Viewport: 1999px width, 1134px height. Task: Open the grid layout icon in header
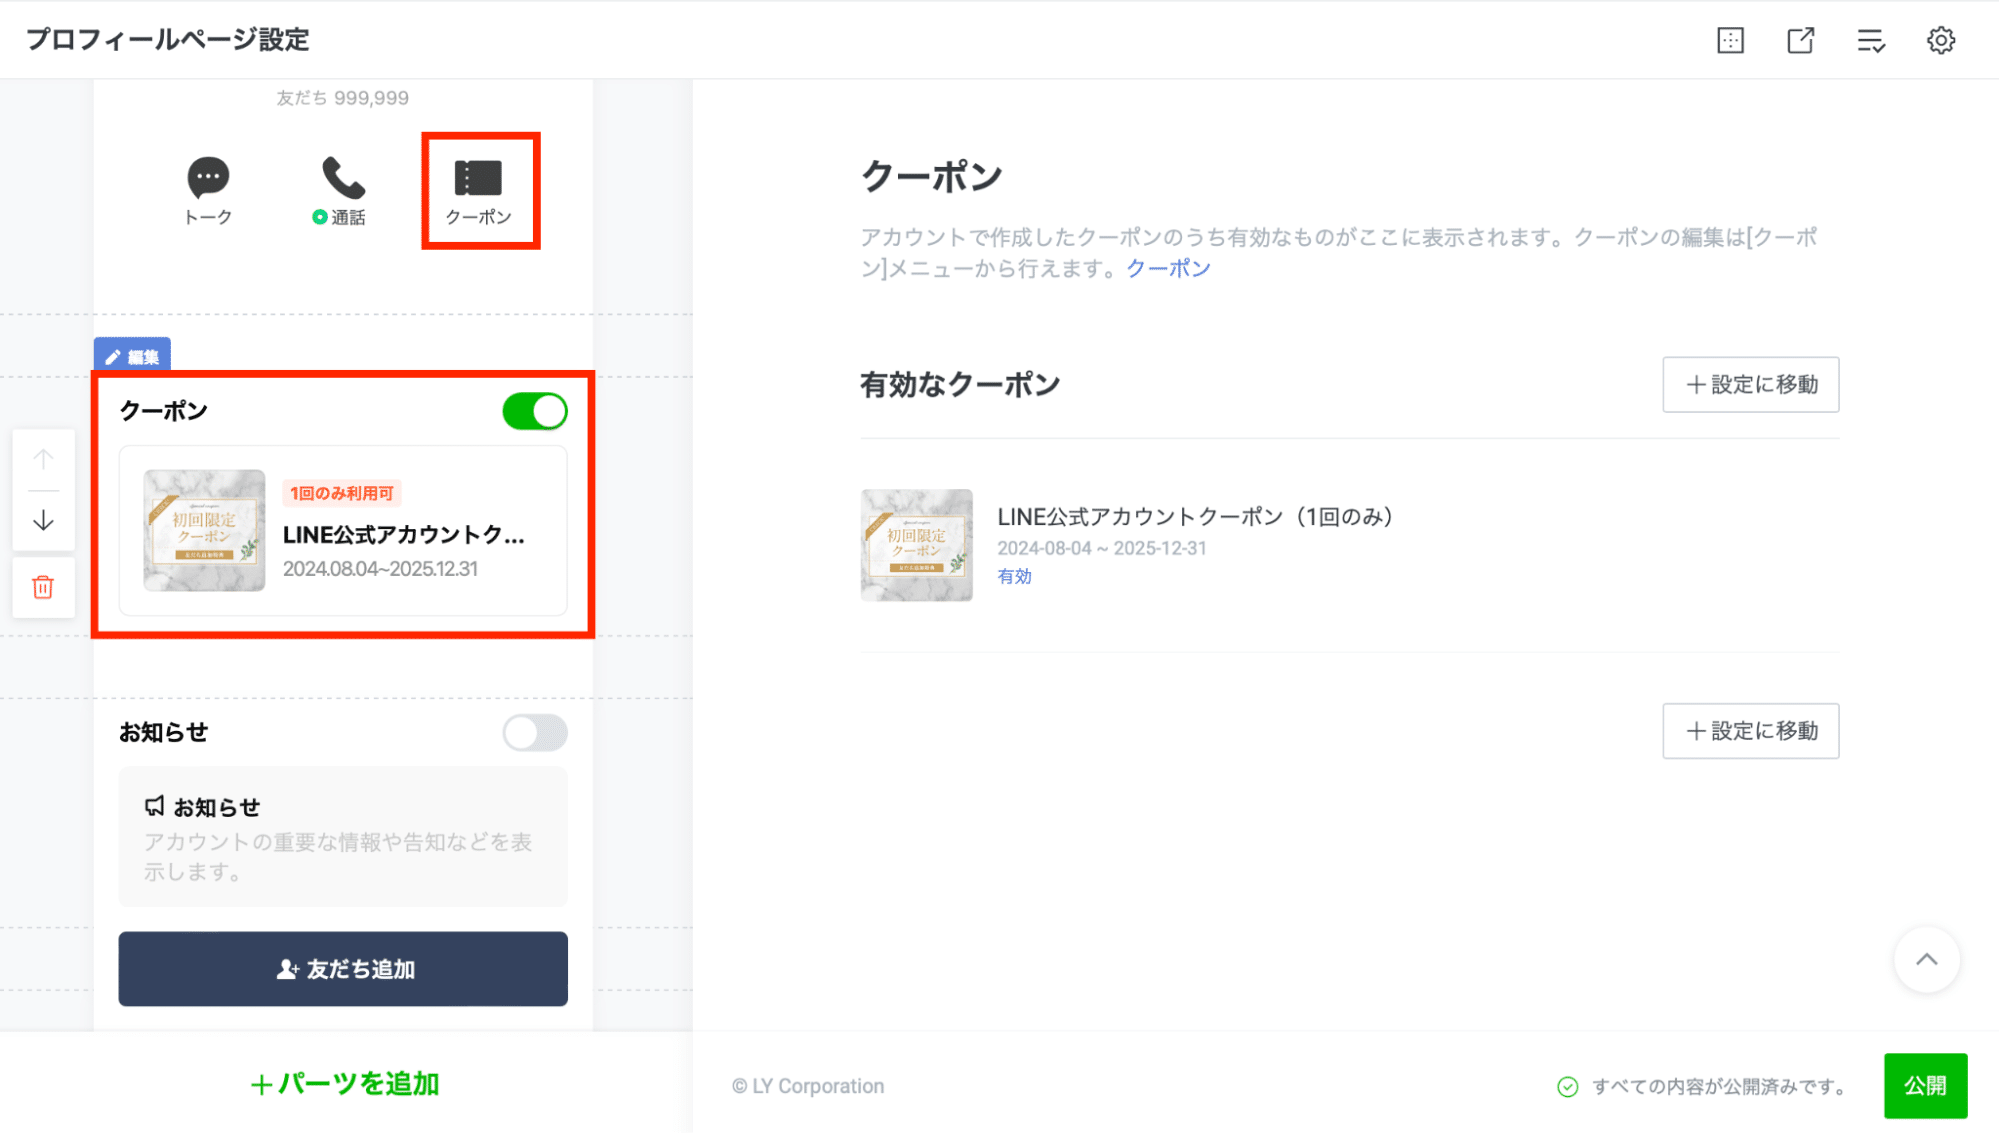[1730, 40]
